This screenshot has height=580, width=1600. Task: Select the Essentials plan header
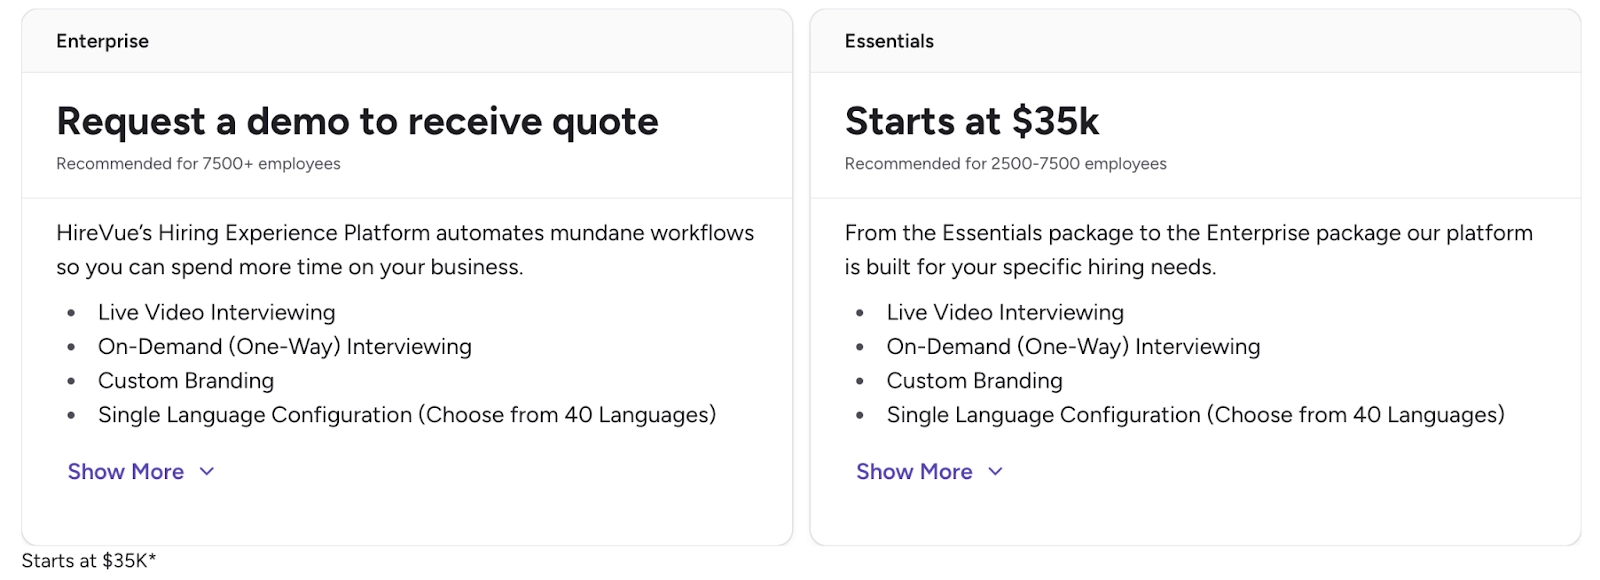pyautogui.click(x=889, y=41)
